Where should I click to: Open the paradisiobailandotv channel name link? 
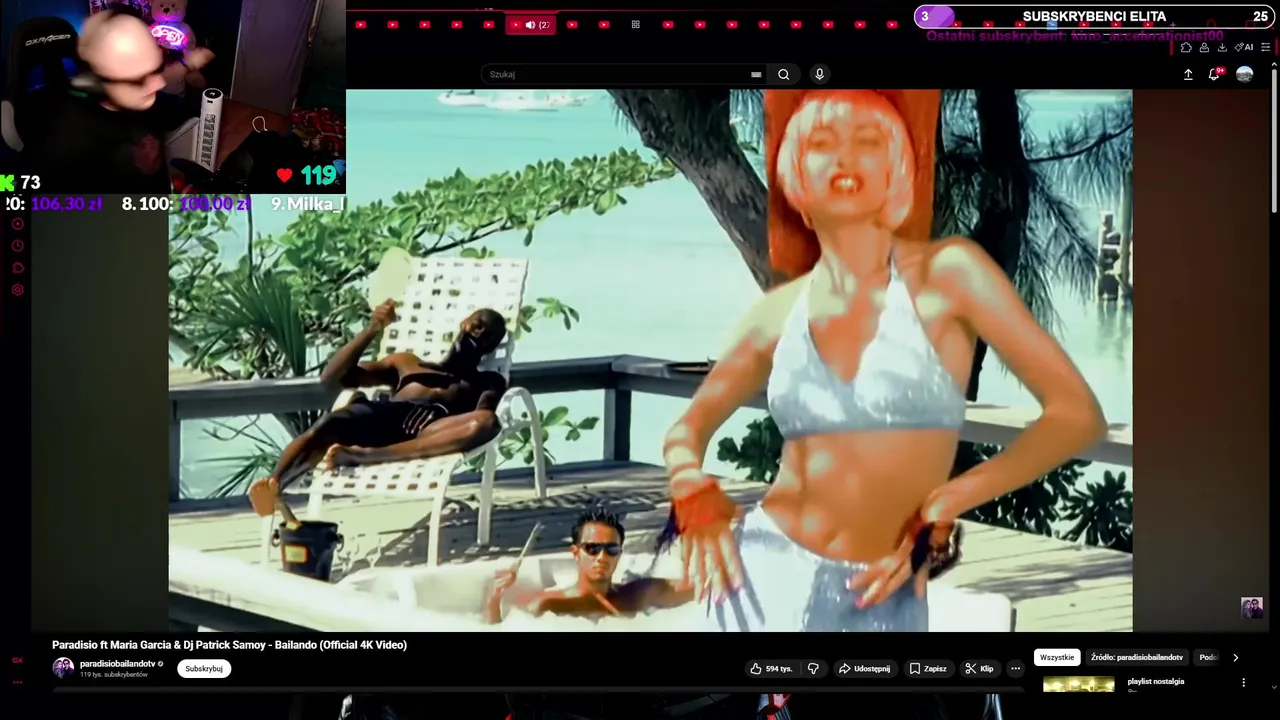(x=117, y=664)
